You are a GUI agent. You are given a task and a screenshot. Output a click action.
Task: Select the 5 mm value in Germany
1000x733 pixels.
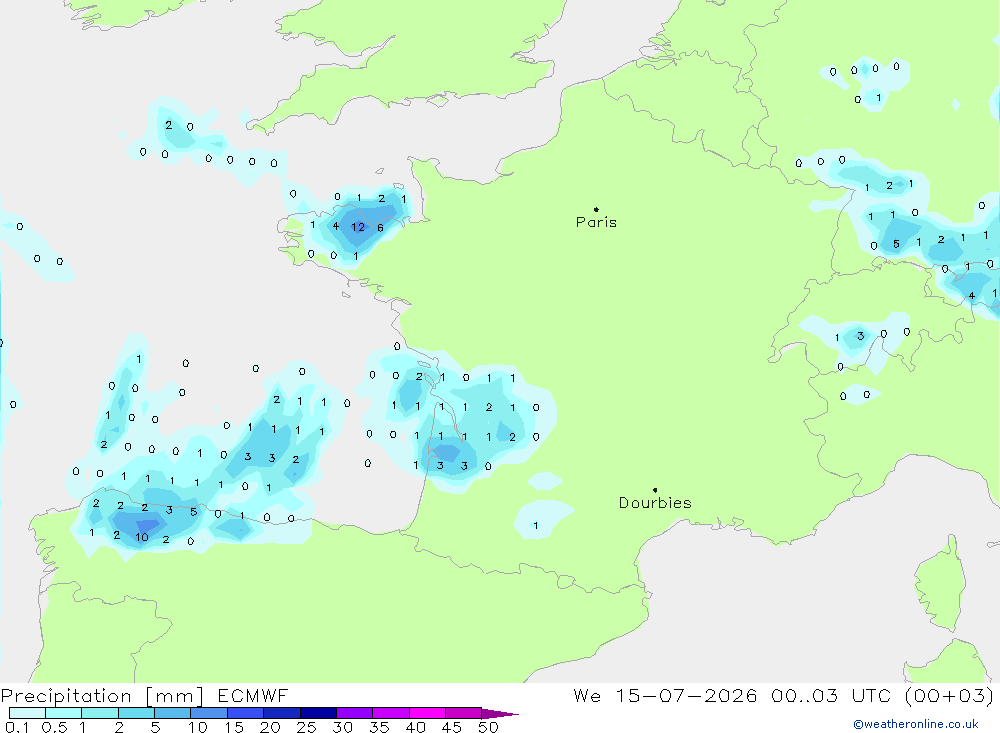[896, 244]
